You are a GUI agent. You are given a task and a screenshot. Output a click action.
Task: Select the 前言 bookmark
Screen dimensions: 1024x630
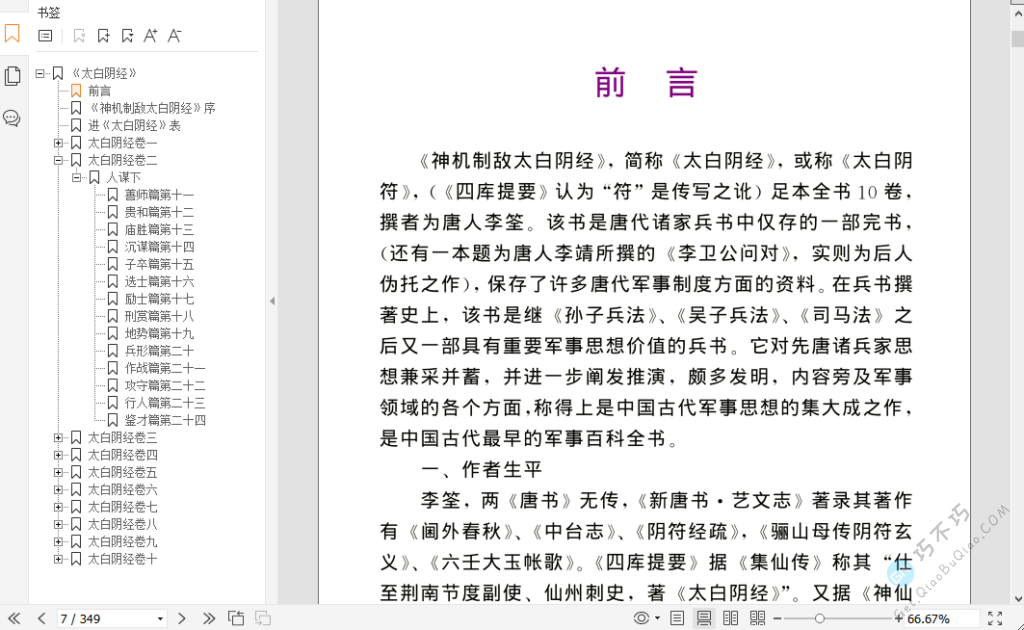99,91
